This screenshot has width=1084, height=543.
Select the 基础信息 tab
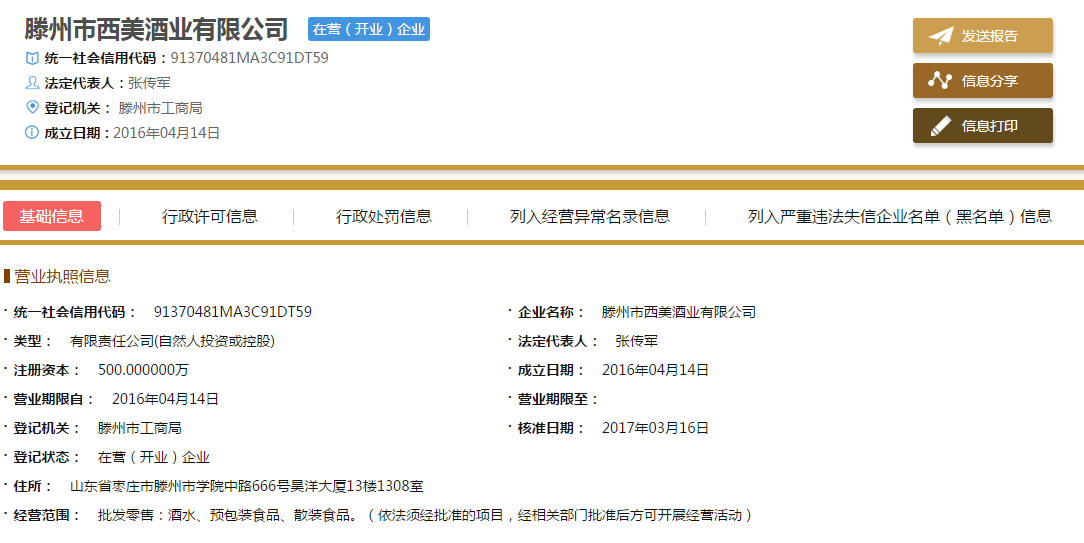(x=52, y=216)
